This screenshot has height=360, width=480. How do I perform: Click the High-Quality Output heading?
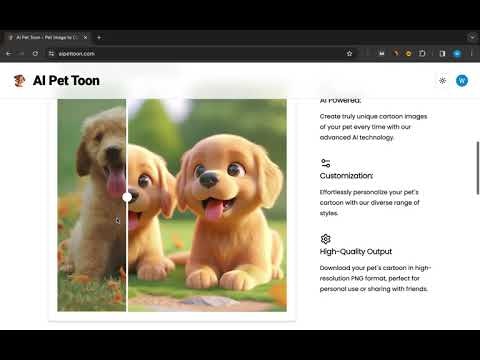[356, 252]
